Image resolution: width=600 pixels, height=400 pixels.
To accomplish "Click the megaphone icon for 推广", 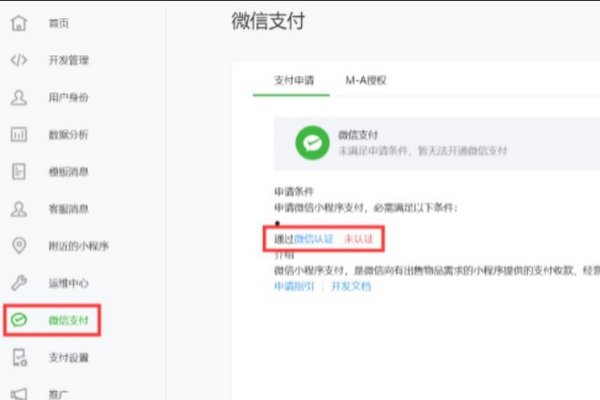I will tap(19, 394).
